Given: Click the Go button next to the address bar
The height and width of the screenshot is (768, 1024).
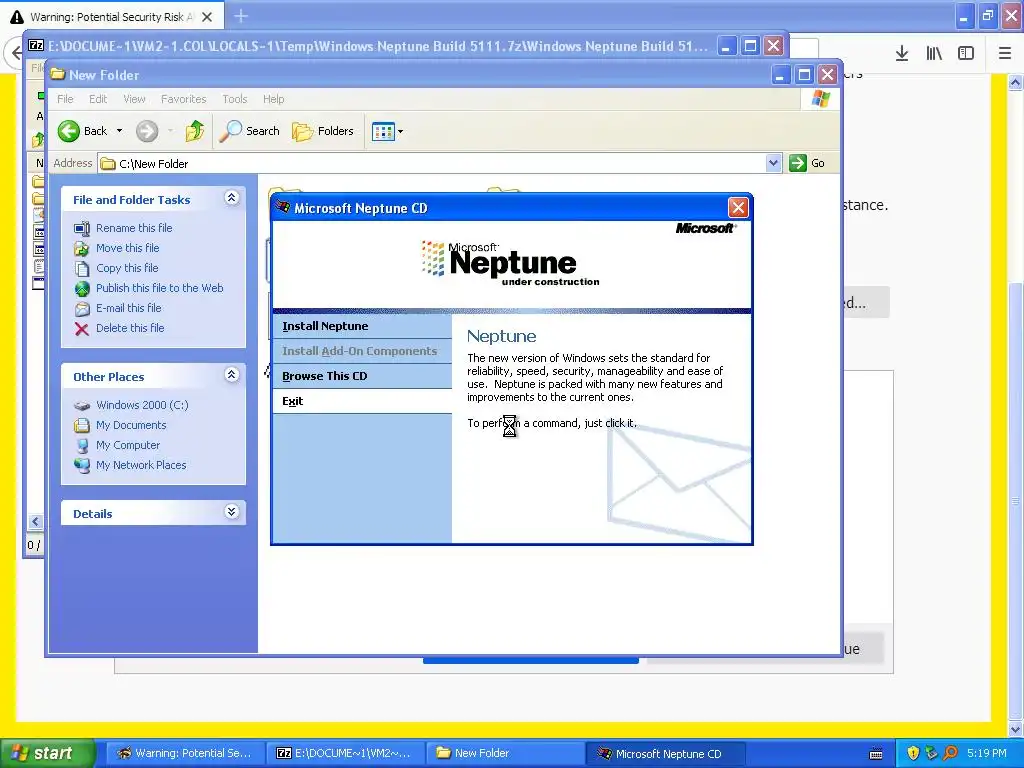Looking at the screenshot, I should [x=807, y=163].
